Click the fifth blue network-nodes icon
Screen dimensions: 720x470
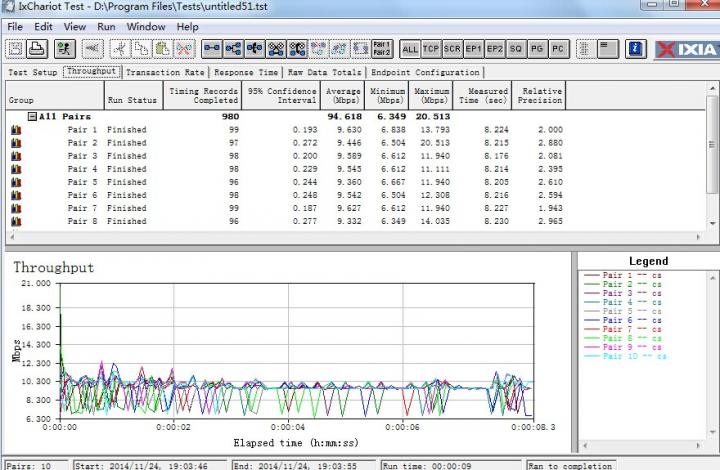point(297,49)
